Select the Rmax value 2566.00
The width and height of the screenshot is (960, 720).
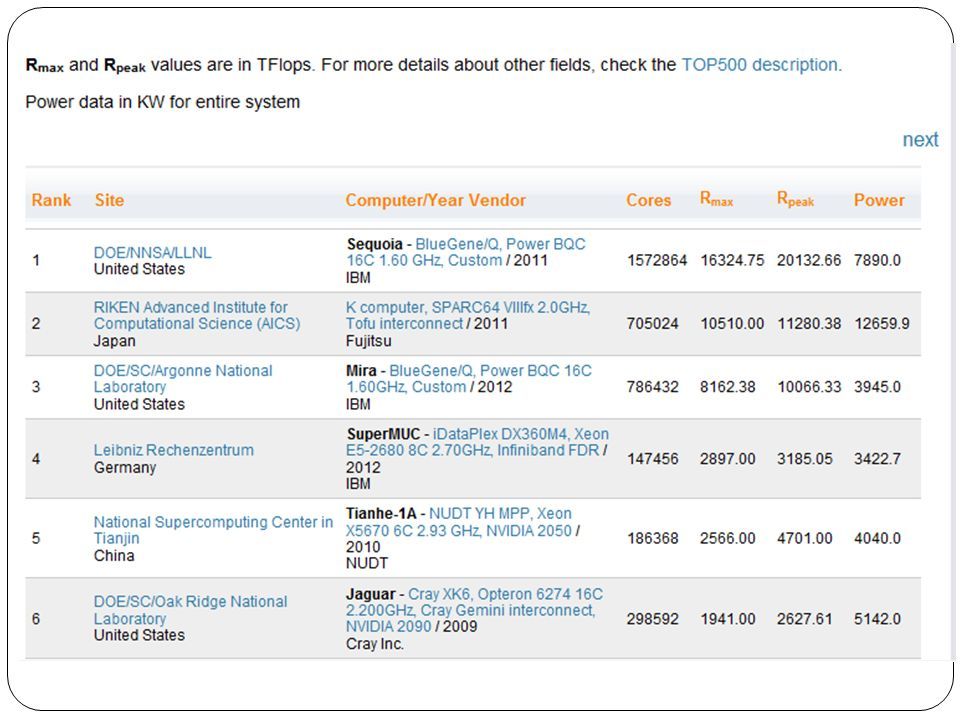click(x=728, y=538)
